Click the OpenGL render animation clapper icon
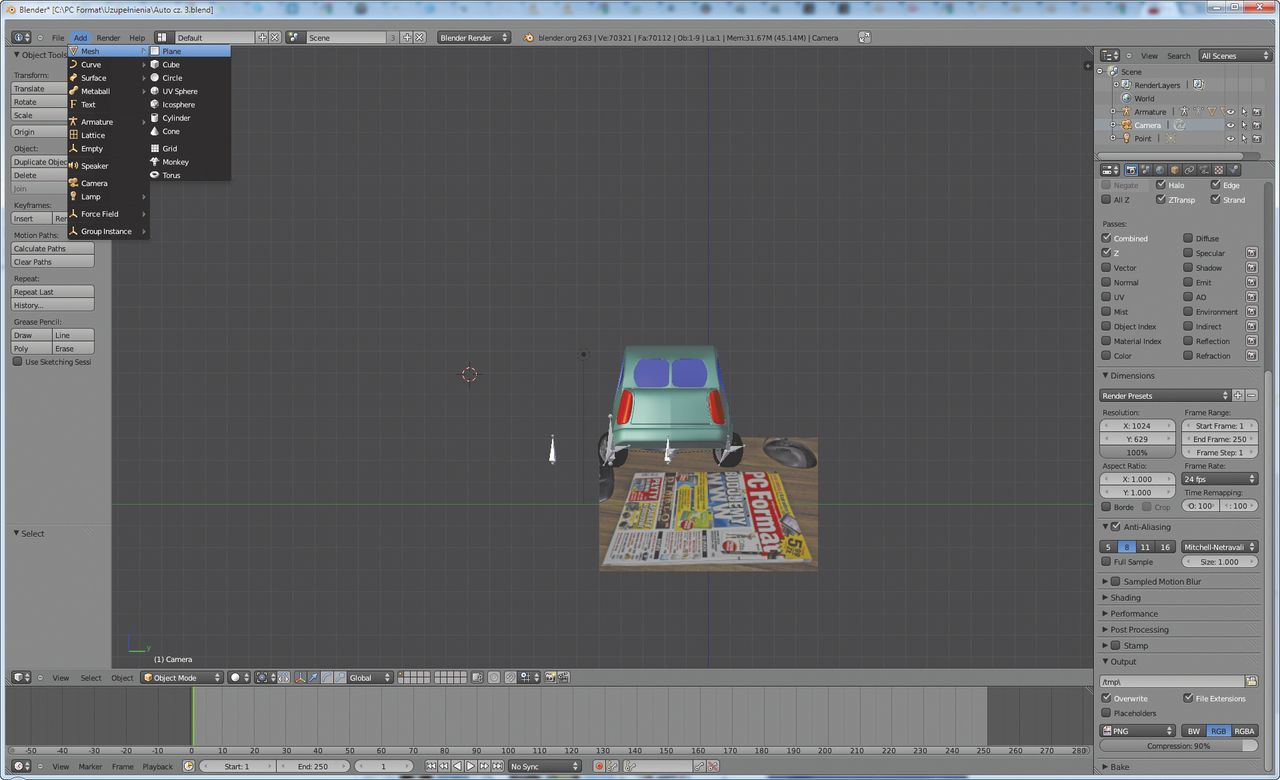This screenshot has width=1280, height=780. 563,678
